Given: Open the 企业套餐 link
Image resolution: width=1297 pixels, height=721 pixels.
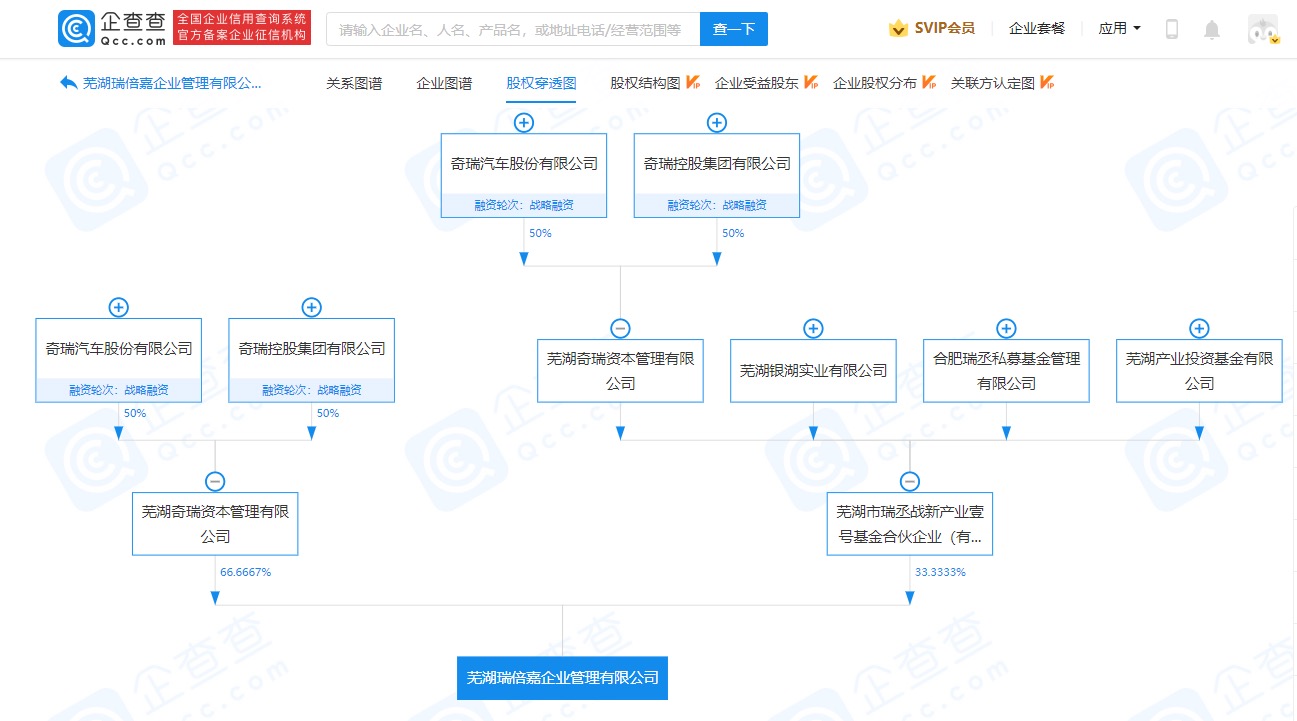Looking at the screenshot, I should coord(1037,29).
